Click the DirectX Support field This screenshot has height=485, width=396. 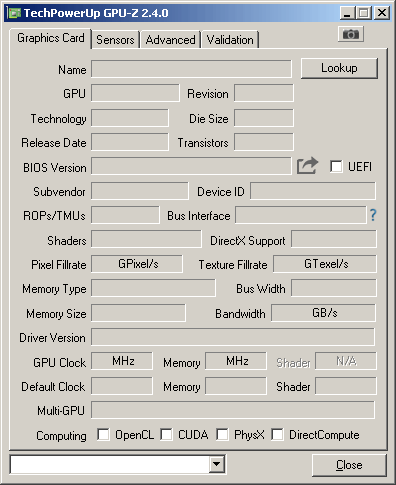tap(334, 239)
